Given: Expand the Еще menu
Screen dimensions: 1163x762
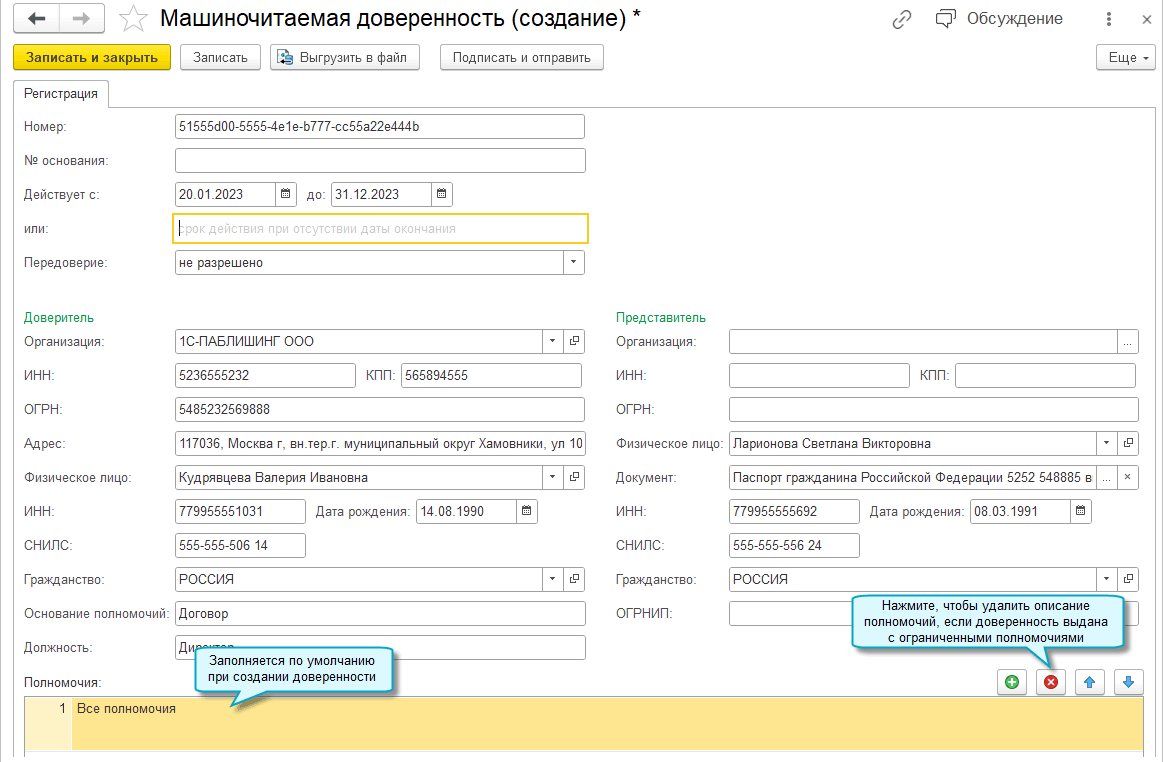Looking at the screenshot, I should [x=1125, y=57].
